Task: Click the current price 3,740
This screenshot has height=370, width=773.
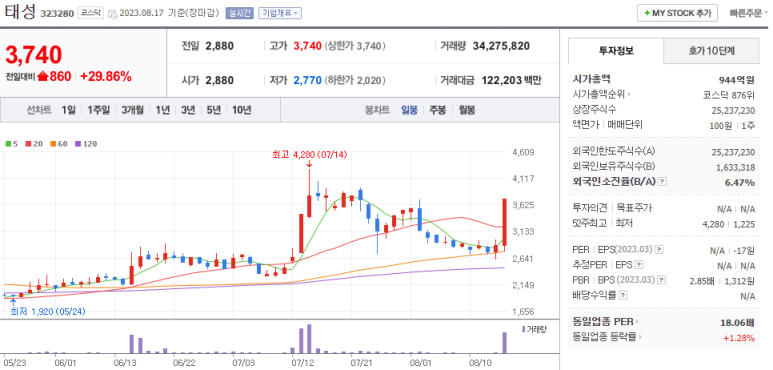Action: pyautogui.click(x=34, y=55)
